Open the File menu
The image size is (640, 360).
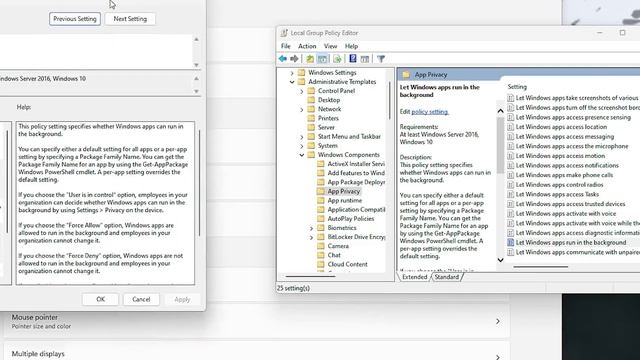pyautogui.click(x=286, y=46)
